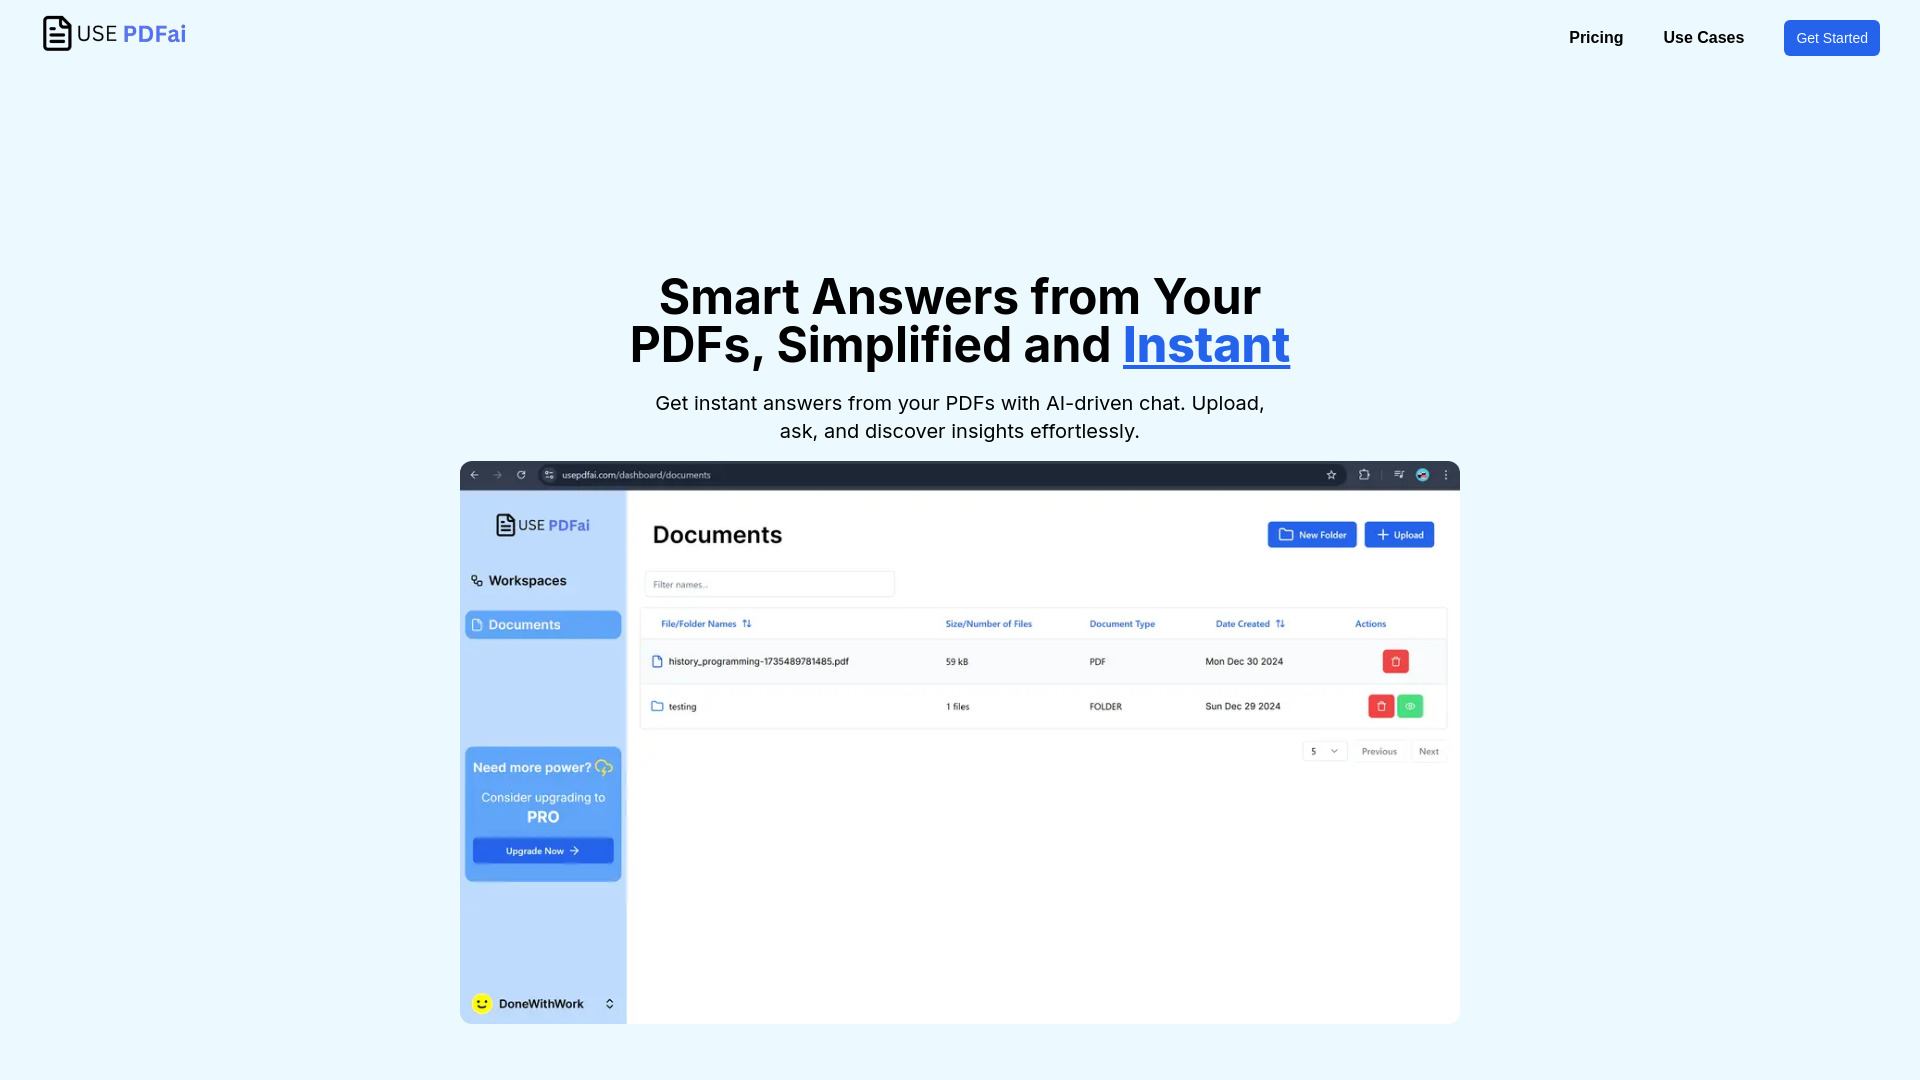1920x1080 pixels.
Task: Click the Instant link in headline
Action: tap(1205, 343)
